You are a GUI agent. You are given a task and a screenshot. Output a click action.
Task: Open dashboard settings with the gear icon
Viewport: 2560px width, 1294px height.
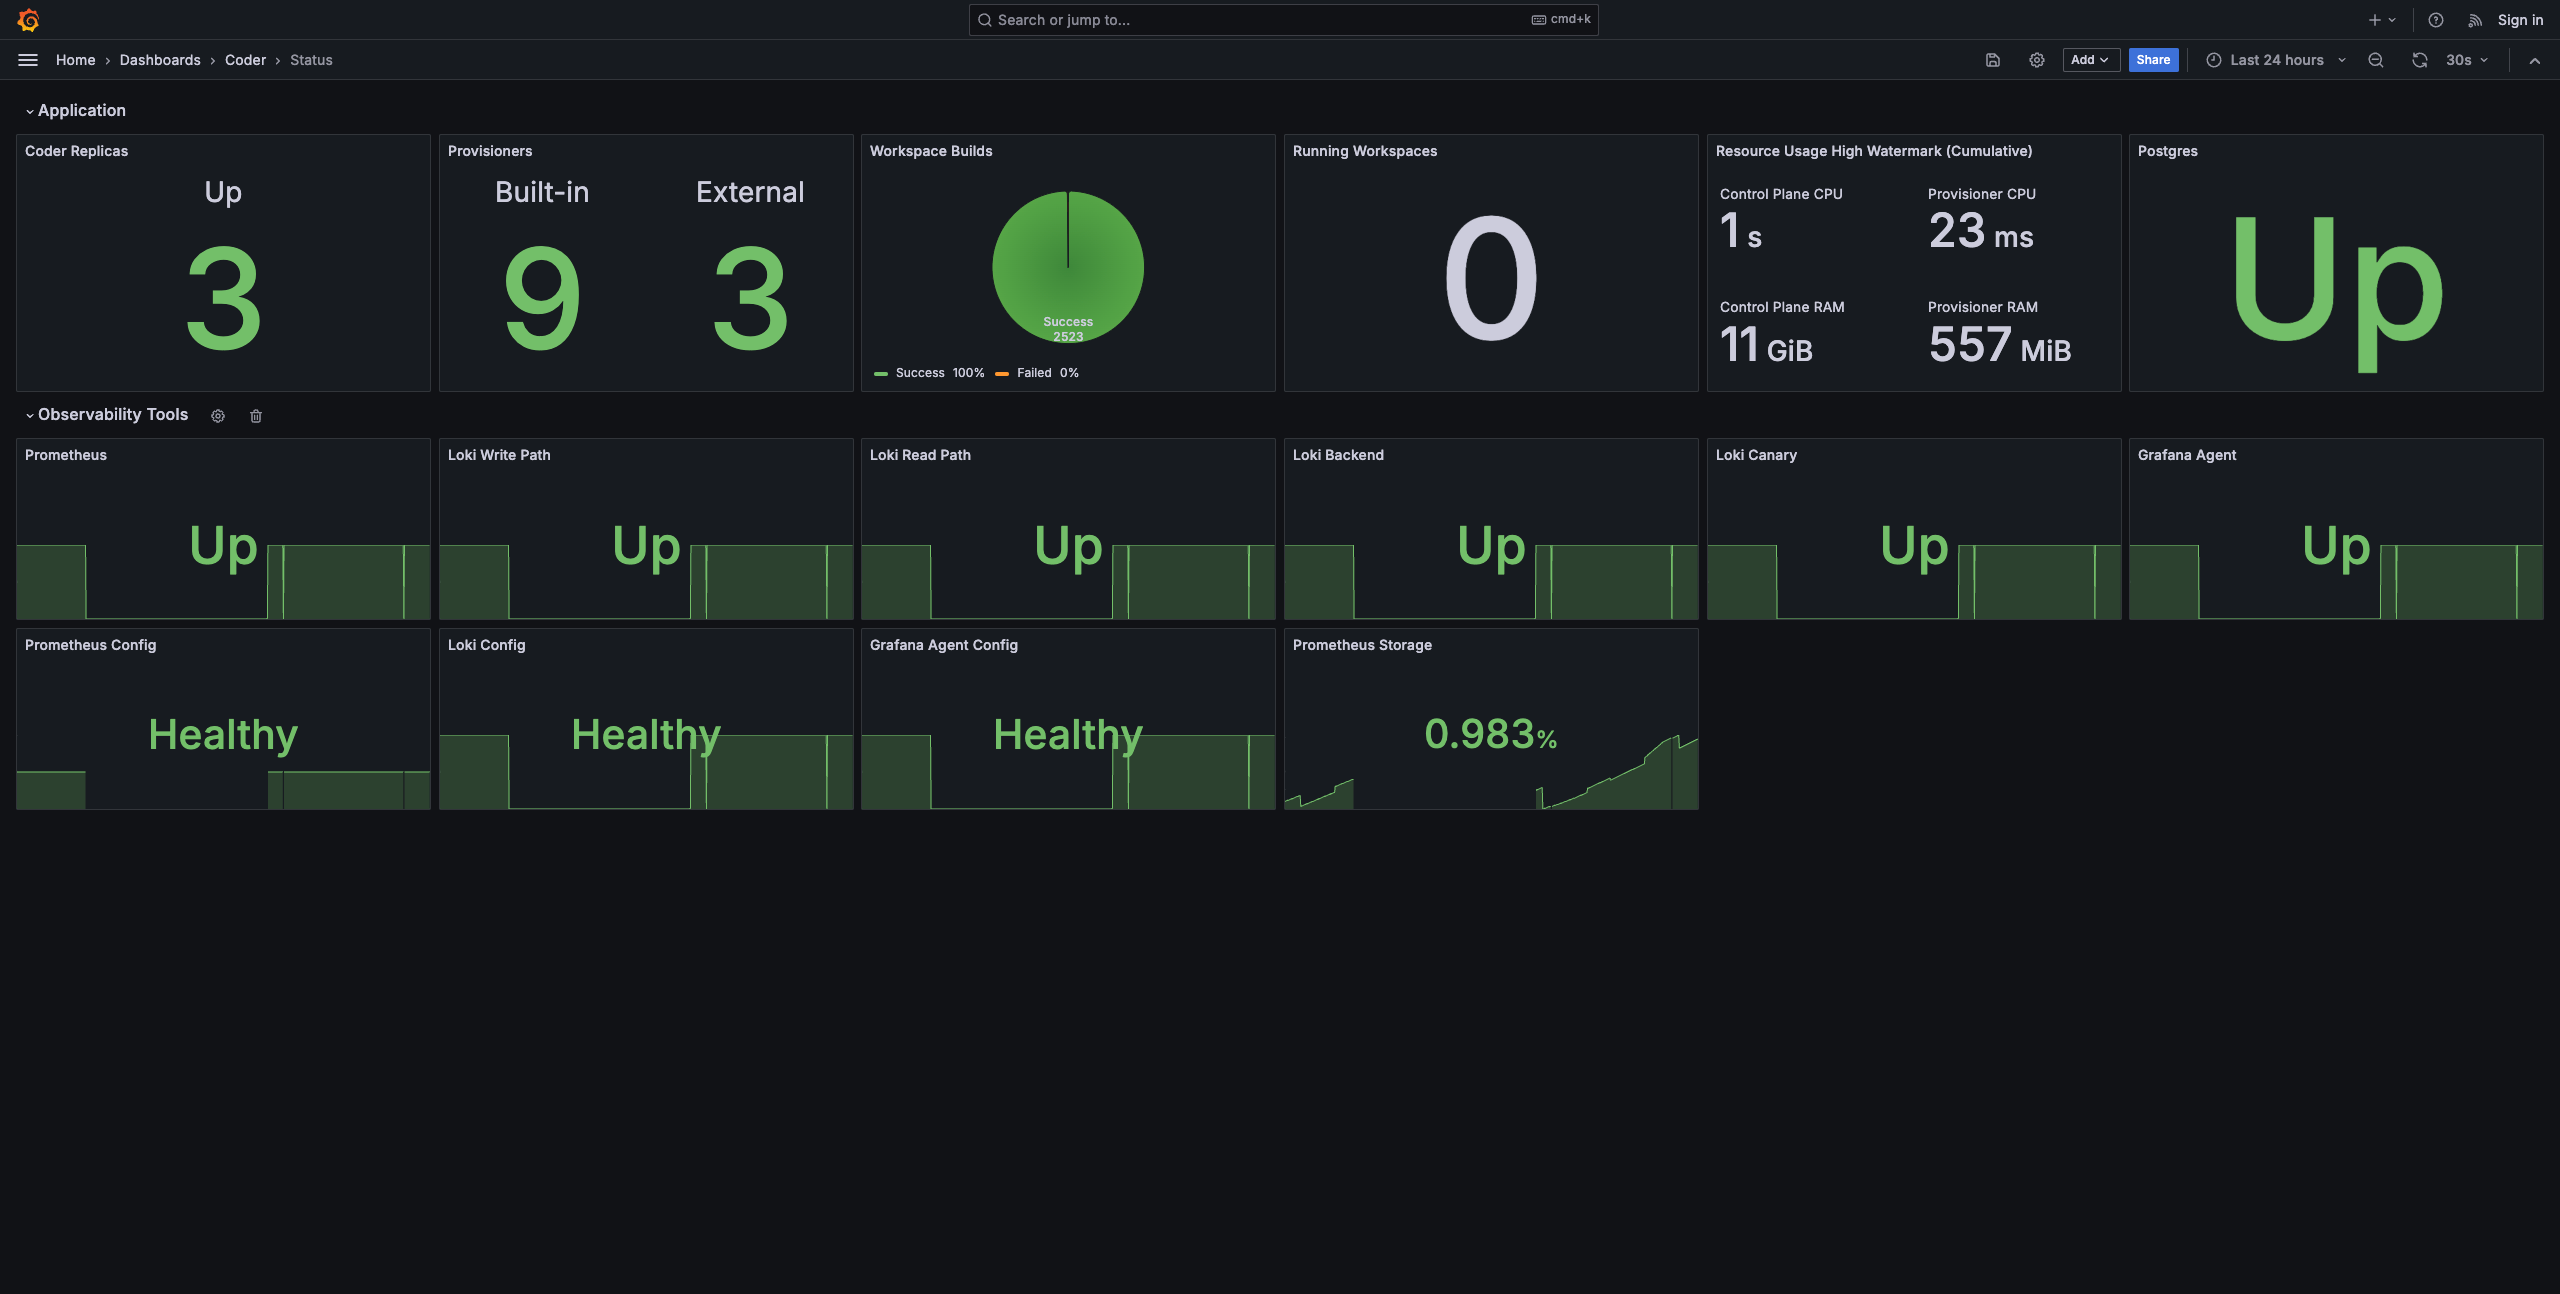point(2037,60)
